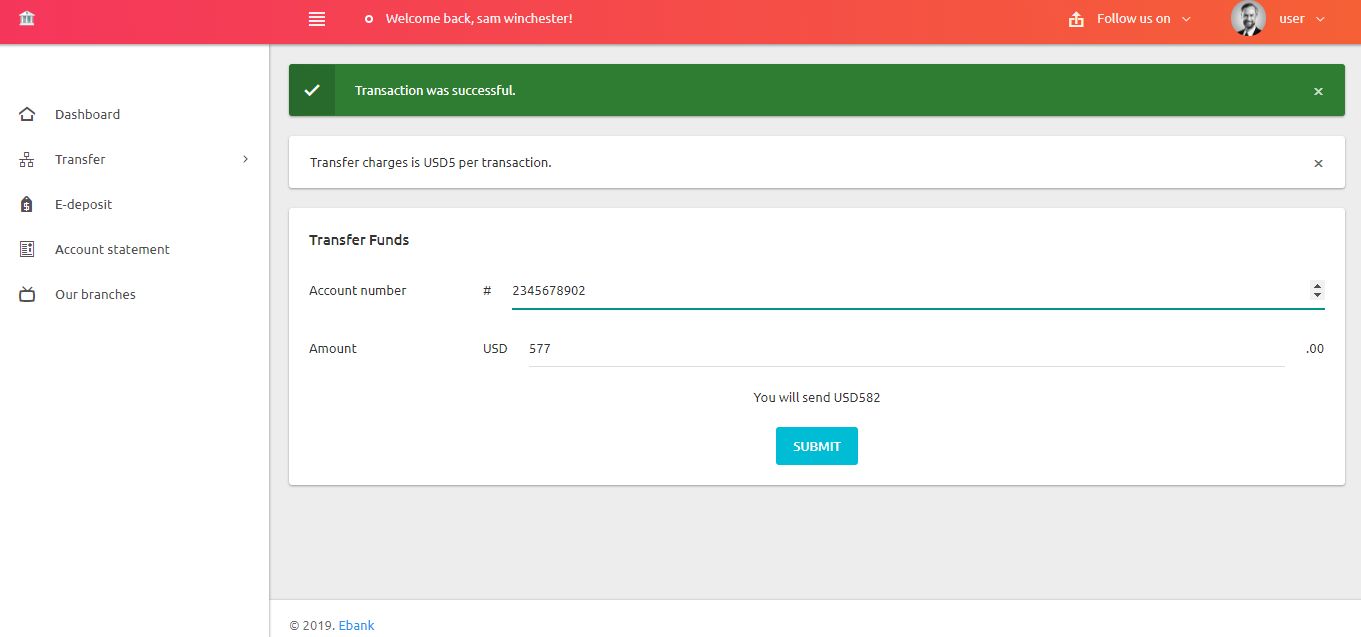Click the info dot beside welcome message

click(367, 18)
